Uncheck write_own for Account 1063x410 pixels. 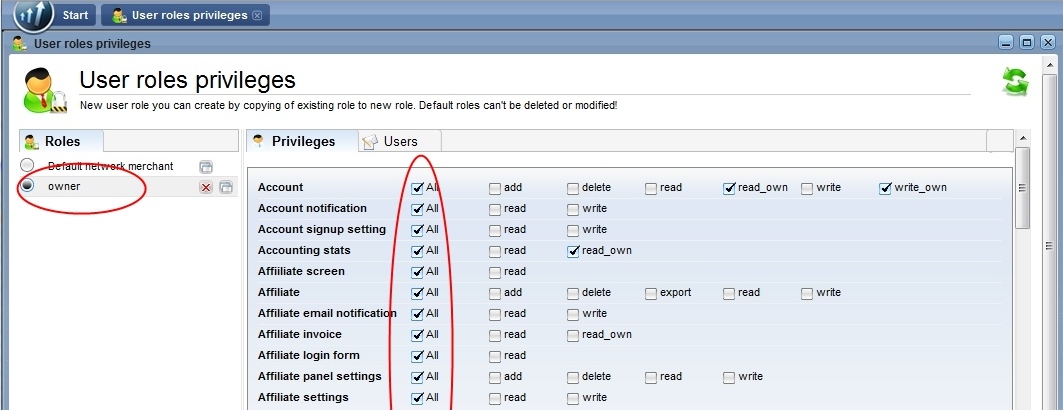885,188
